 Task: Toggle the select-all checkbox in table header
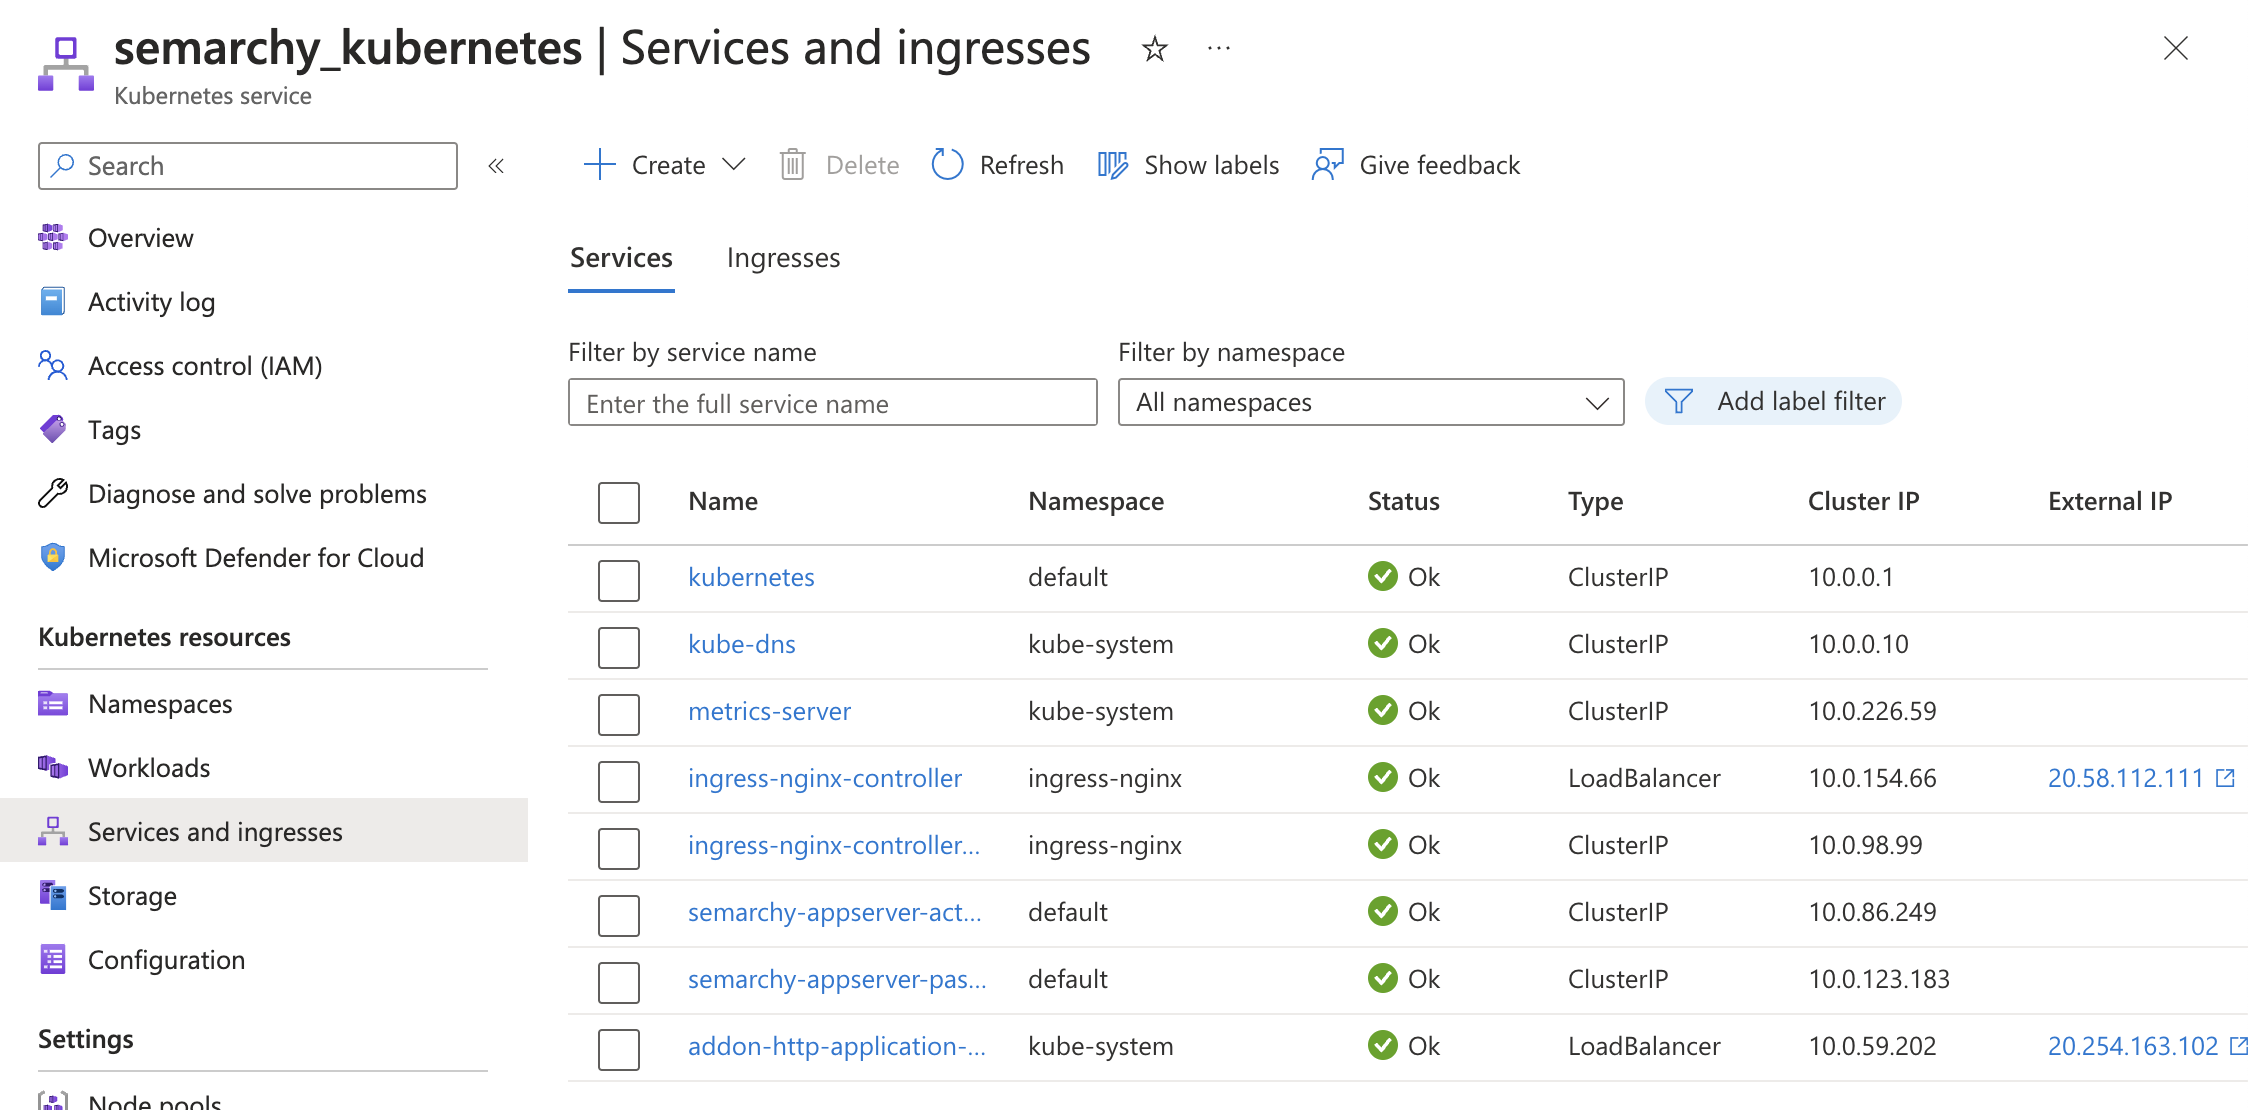(x=619, y=502)
